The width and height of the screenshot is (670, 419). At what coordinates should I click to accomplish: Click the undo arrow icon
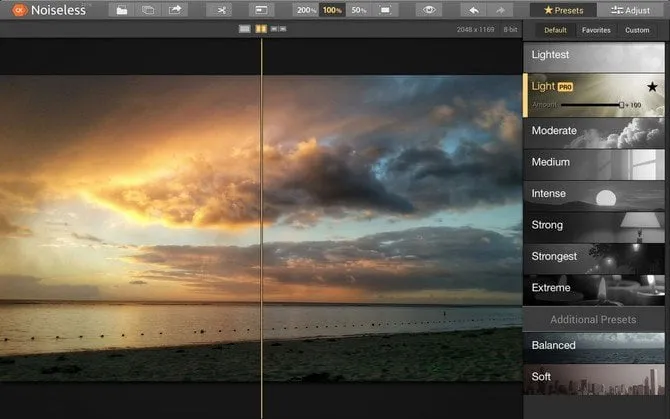click(474, 10)
